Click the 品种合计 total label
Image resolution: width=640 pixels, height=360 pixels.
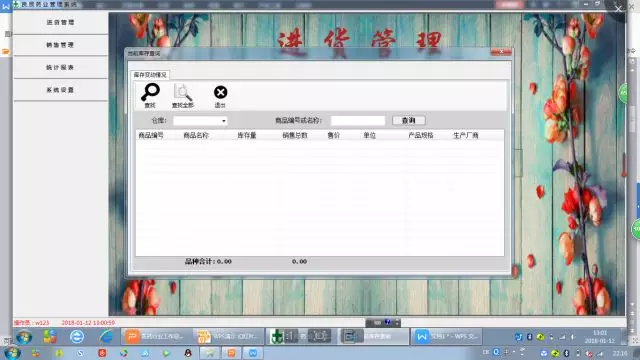208,261
